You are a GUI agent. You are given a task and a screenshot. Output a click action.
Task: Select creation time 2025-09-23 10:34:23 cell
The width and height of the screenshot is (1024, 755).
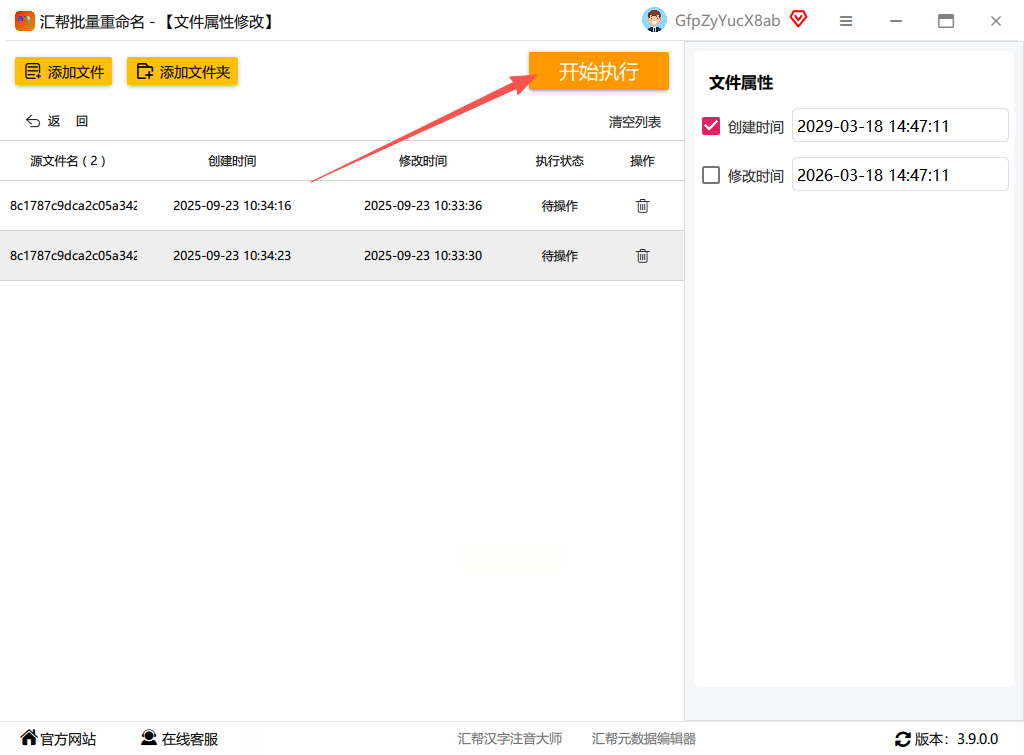click(x=232, y=256)
